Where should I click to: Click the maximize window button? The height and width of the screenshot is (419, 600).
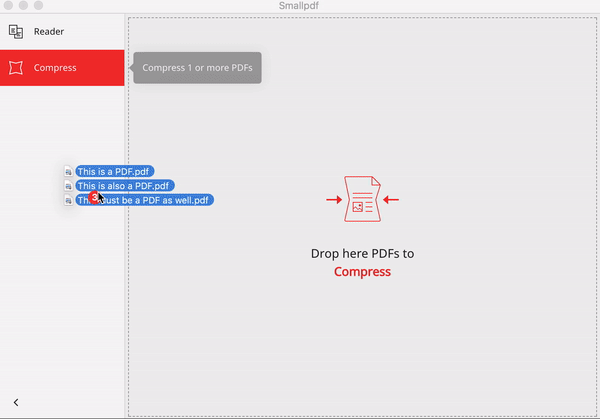tap(38, 5)
